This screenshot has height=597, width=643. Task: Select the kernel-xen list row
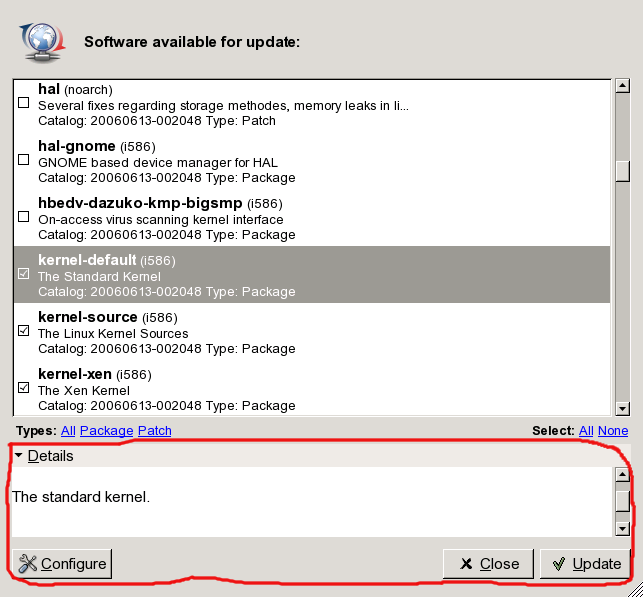point(300,389)
